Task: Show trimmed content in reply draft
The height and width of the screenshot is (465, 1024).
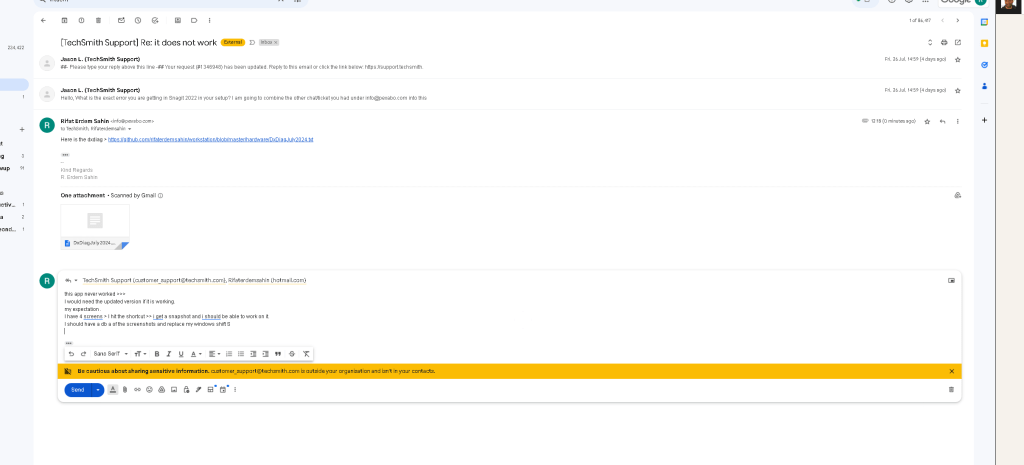Action: click(x=69, y=343)
